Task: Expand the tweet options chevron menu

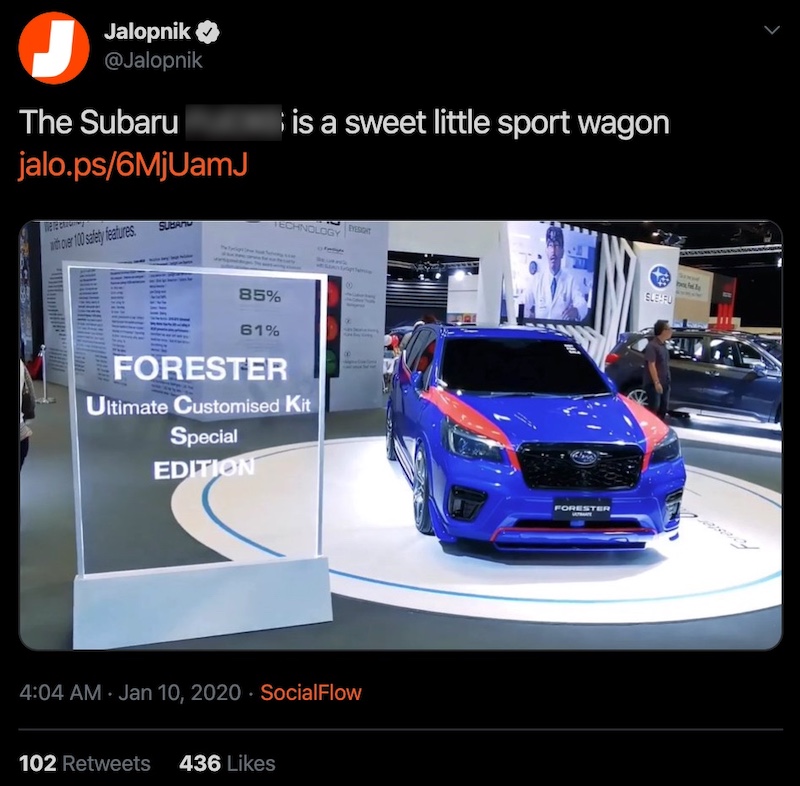Action: point(772,30)
